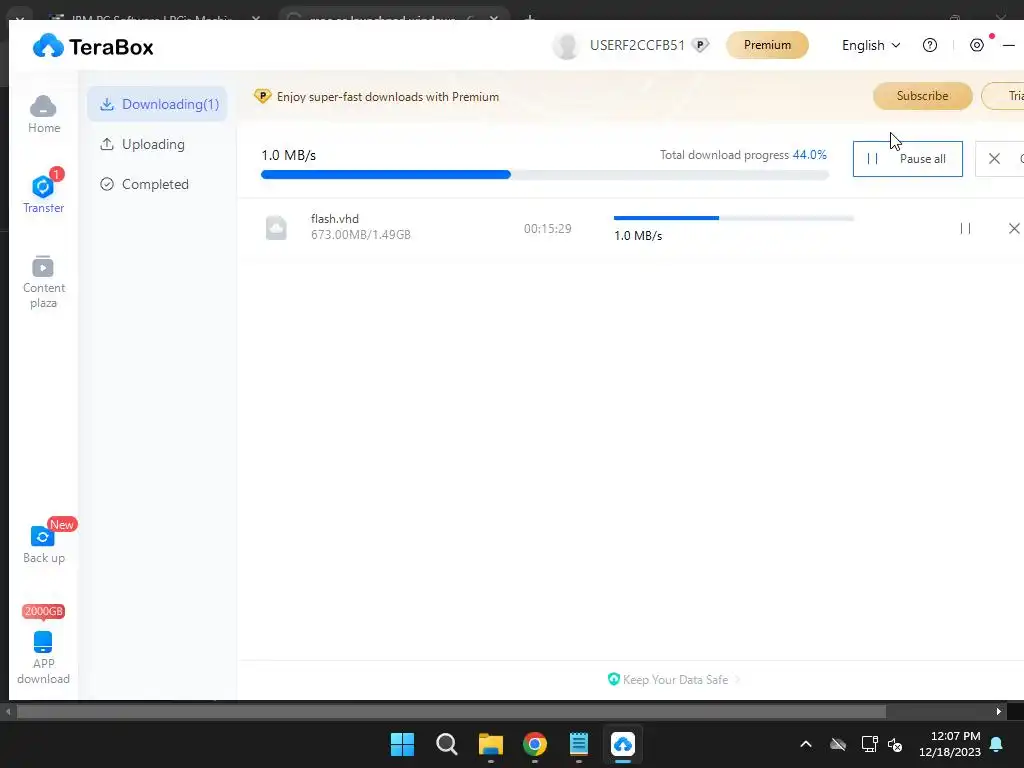Open the notification bell icon
The width and height of the screenshot is (1024, 768).
coord(997,744)
